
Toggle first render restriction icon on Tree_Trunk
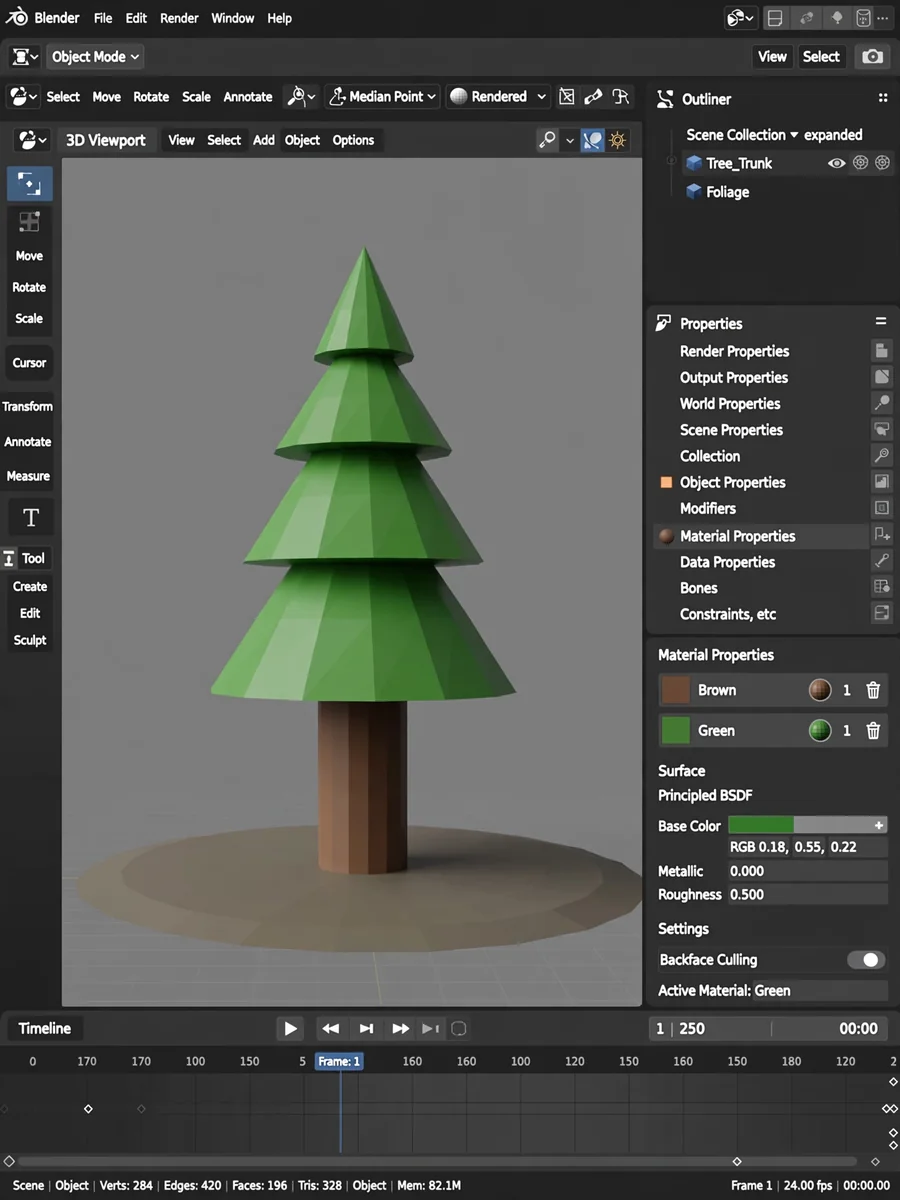pyautogui.click(x=860, y=163)
